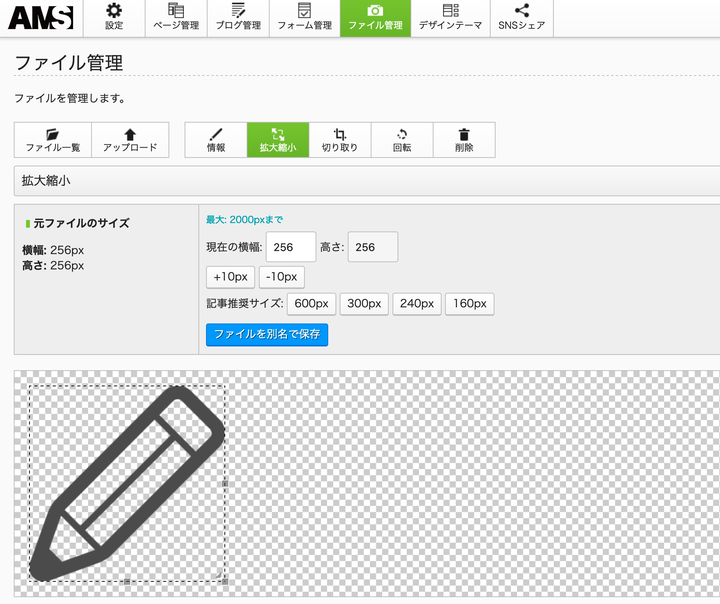
Task: Open ファイル一覧 file list
Action: point(53,140)
